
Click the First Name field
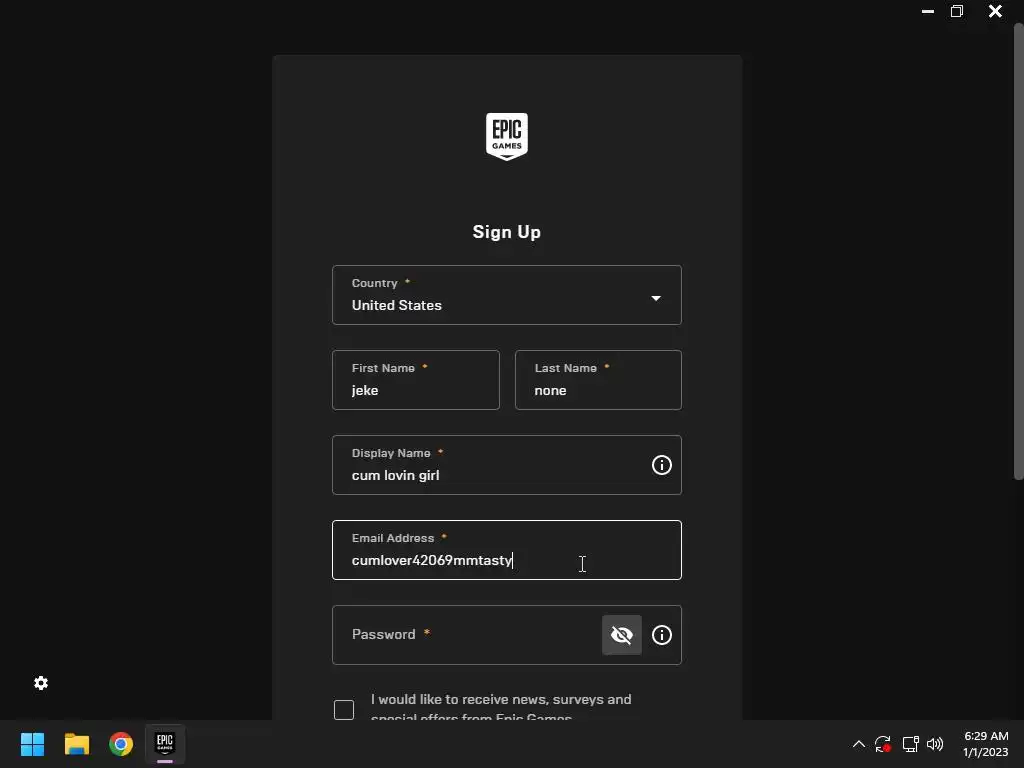tap(415, 380)
